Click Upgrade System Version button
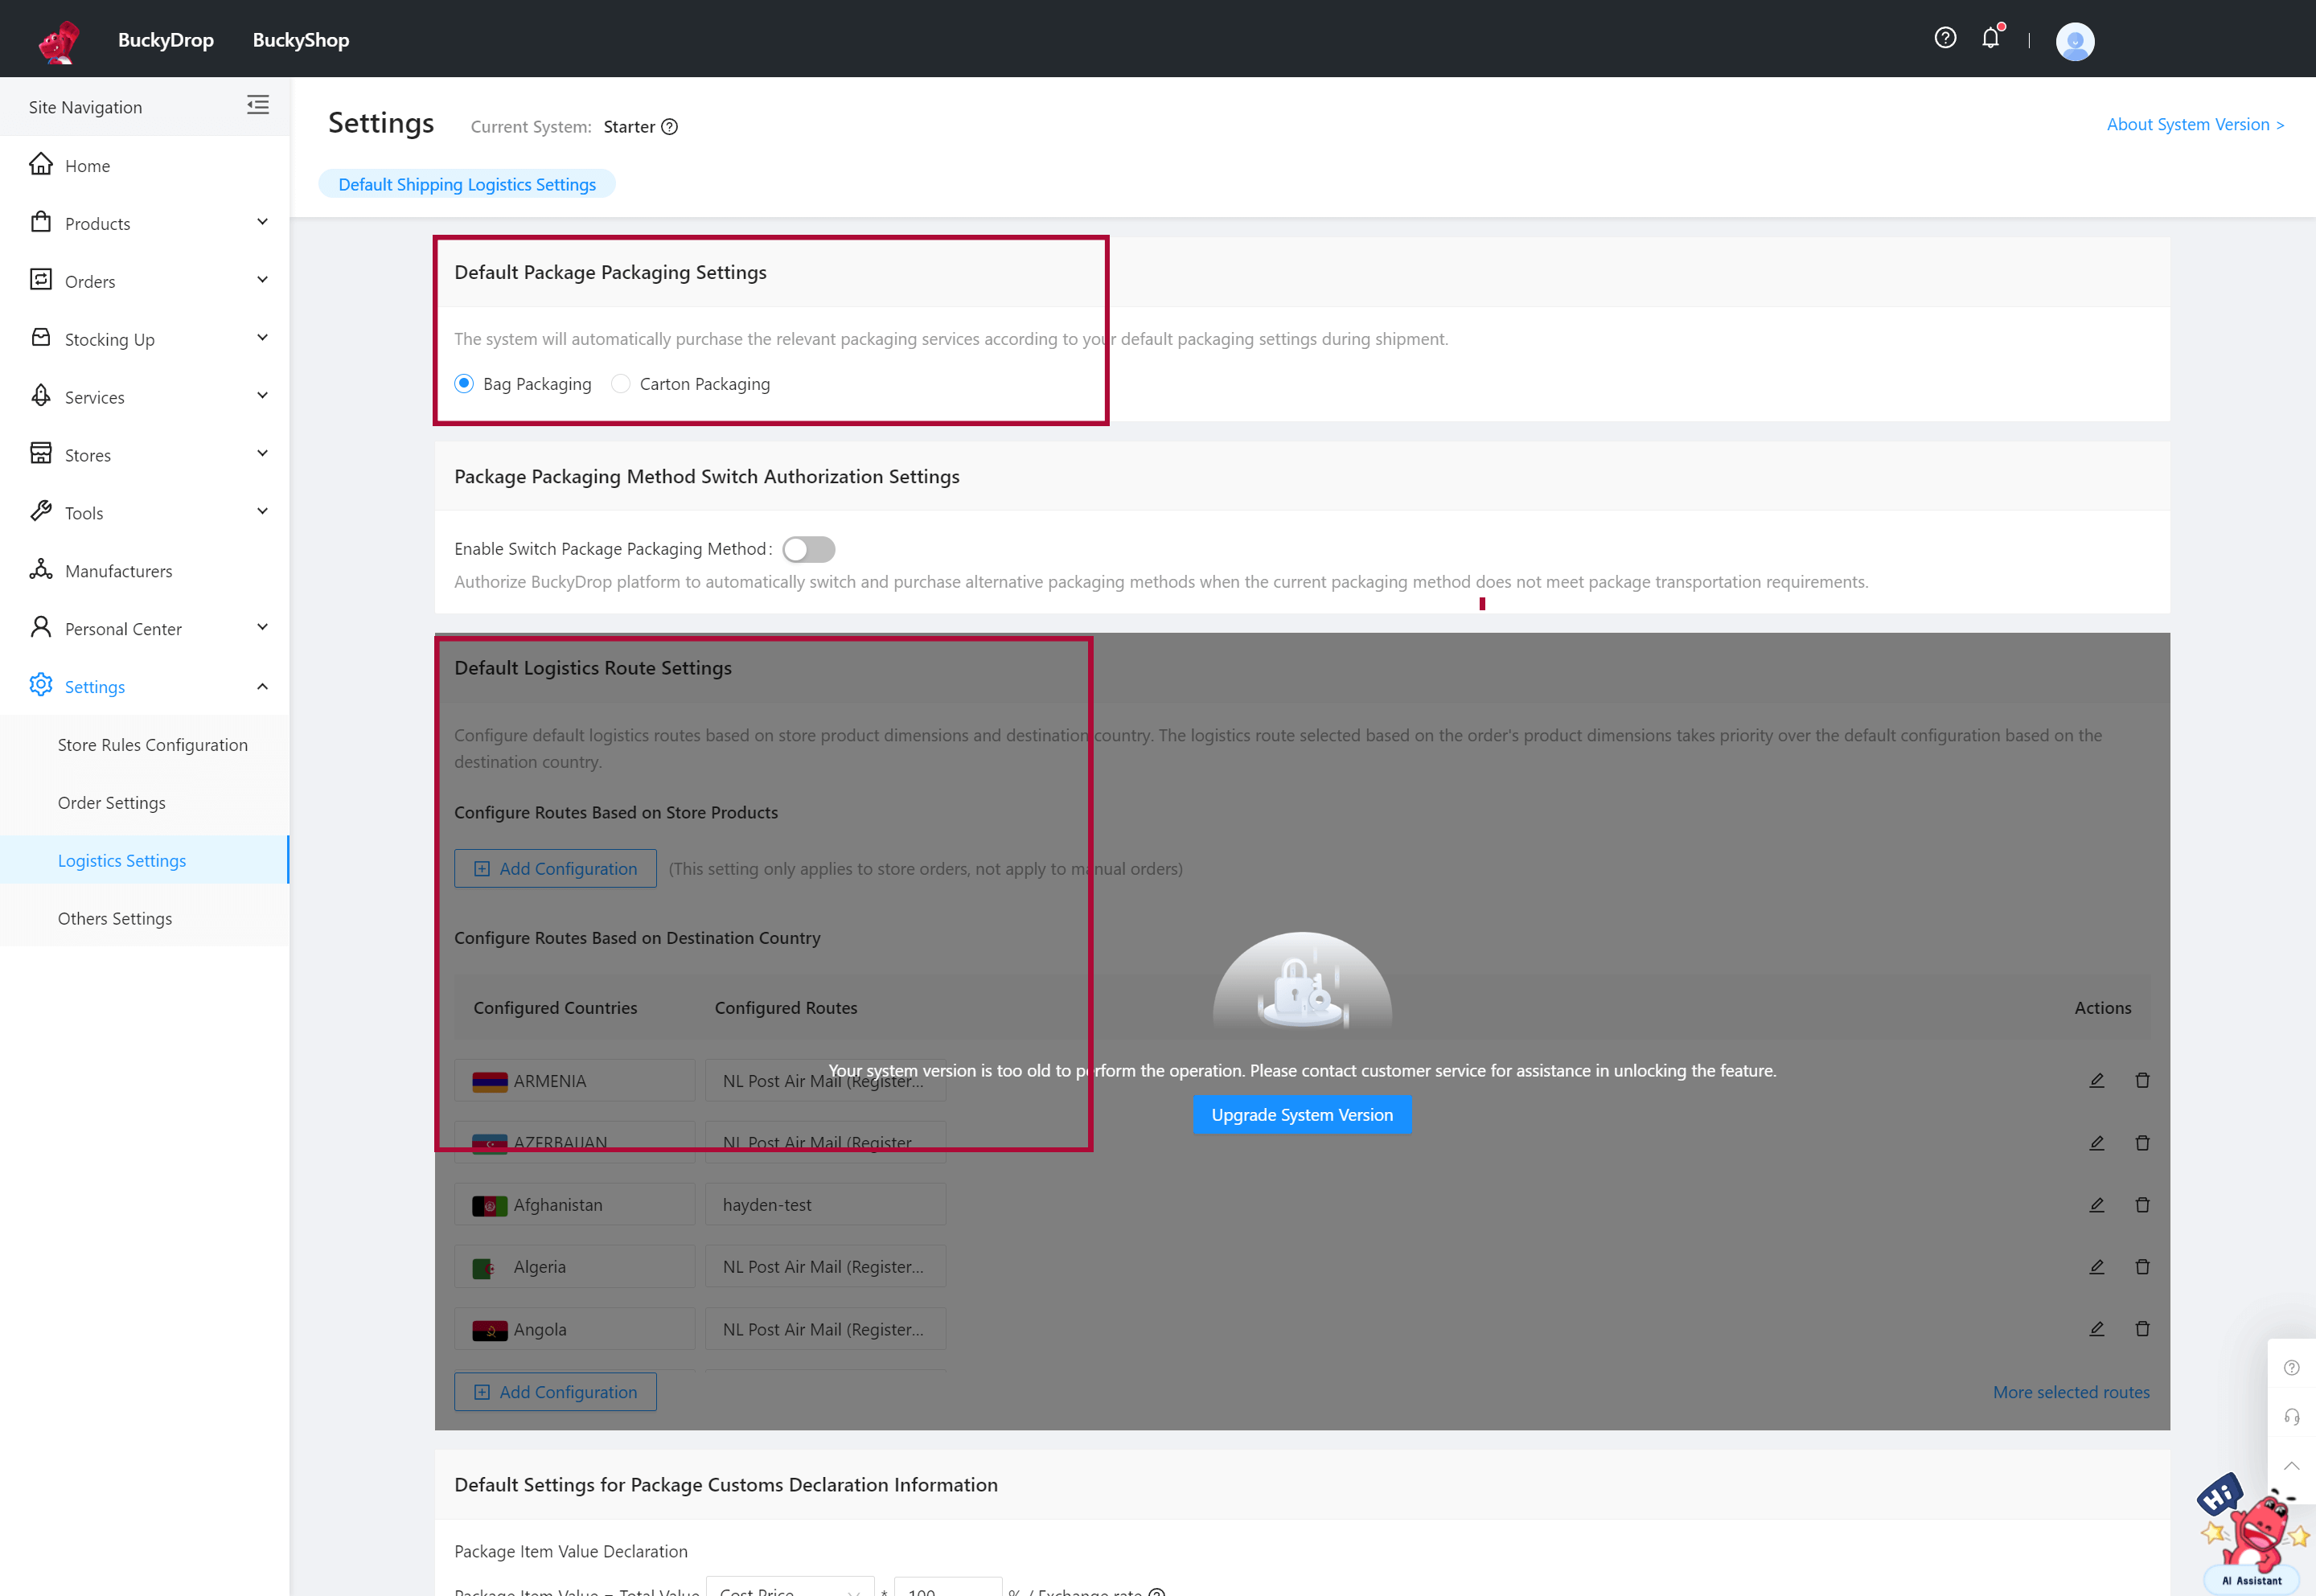This screenshot has width=2316, height=1596. tap(1300, 1112)
